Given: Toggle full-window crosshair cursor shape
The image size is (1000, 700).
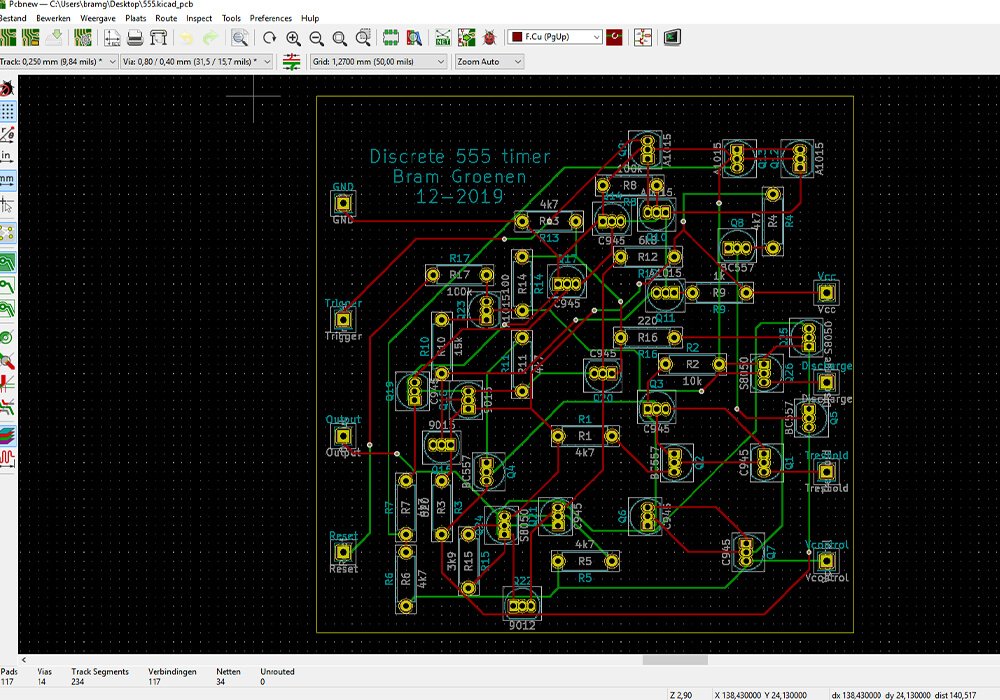Looking at the screenshot, I should point(7,205).
